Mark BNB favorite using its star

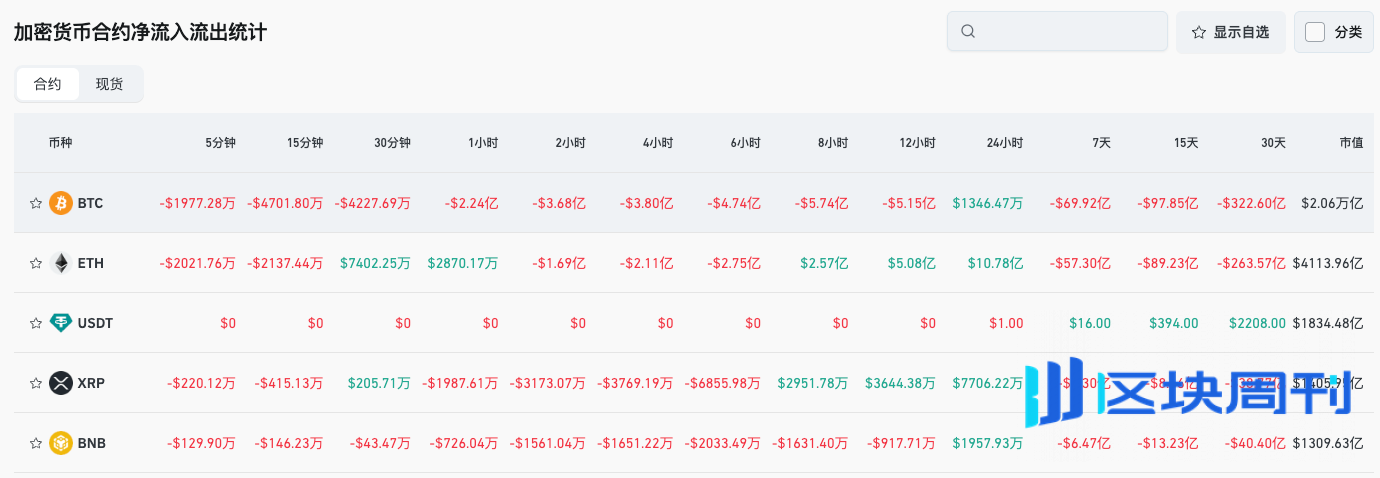point(36,443)
